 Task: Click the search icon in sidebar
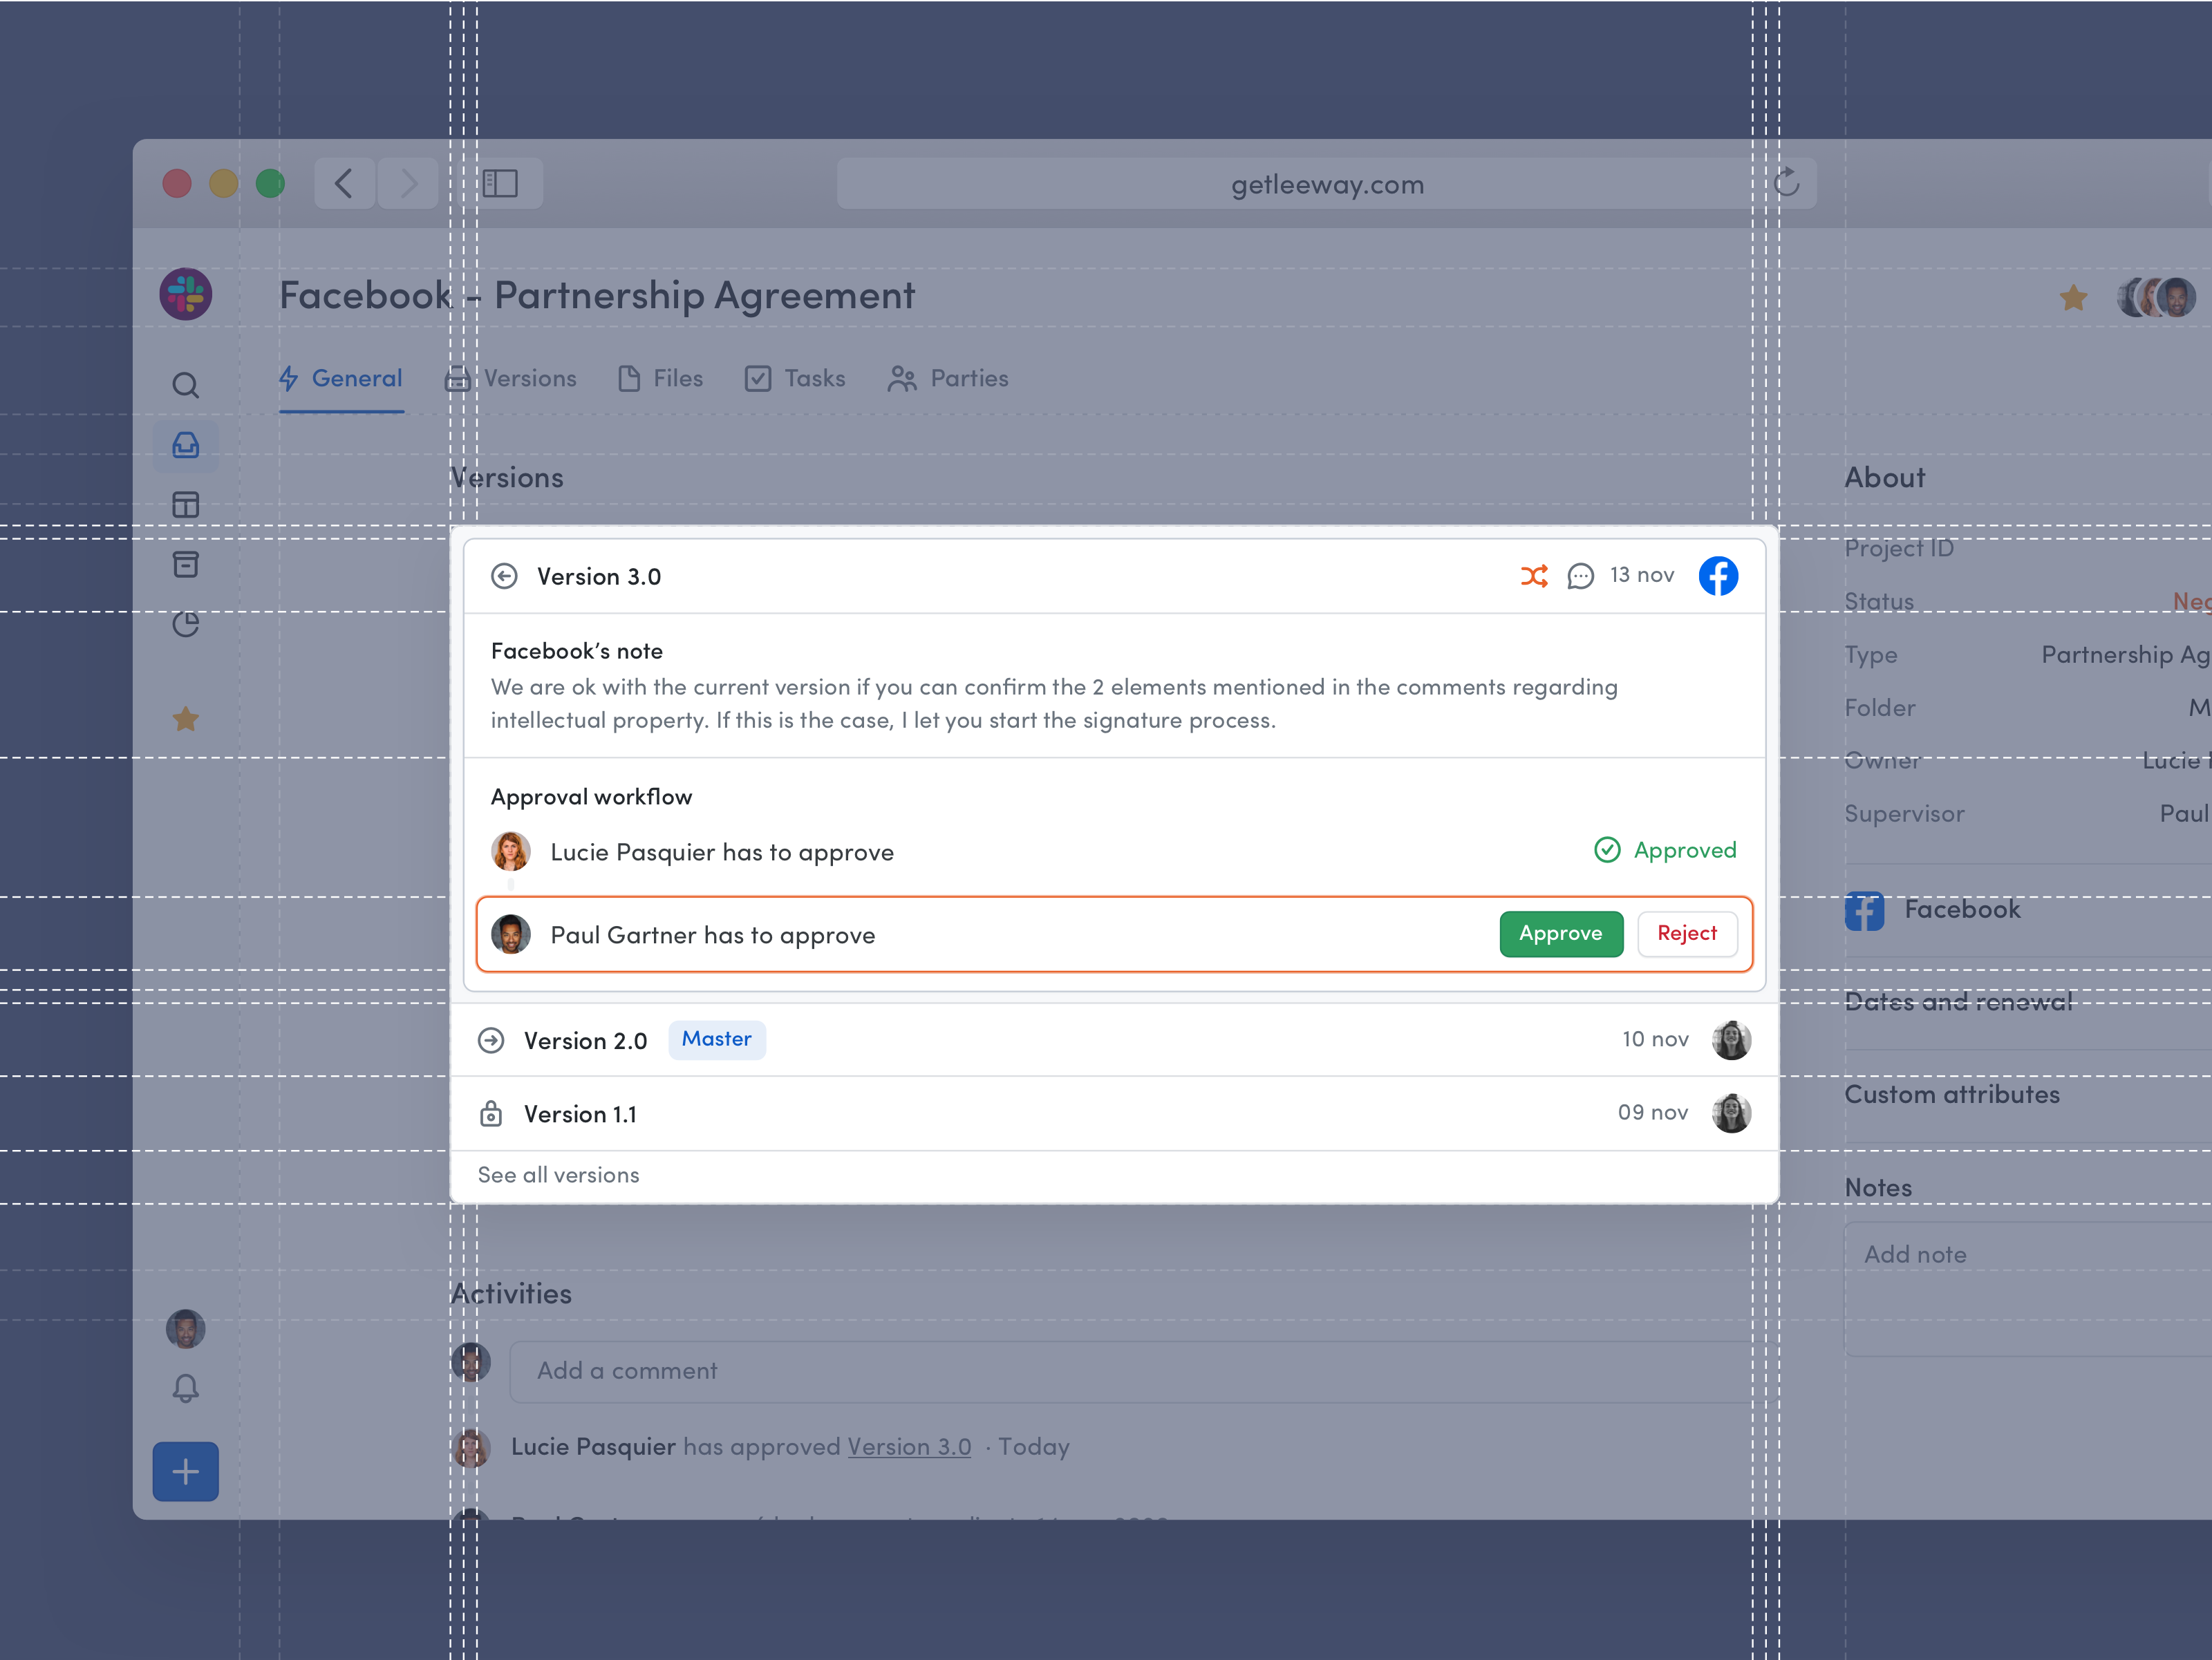pyautogui.click(x=185, y=385)
